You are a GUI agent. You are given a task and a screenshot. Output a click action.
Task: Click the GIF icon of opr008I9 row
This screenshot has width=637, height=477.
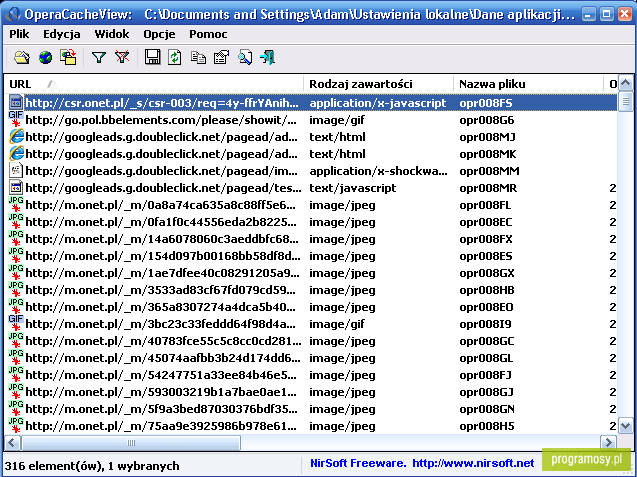coord(16,323)
